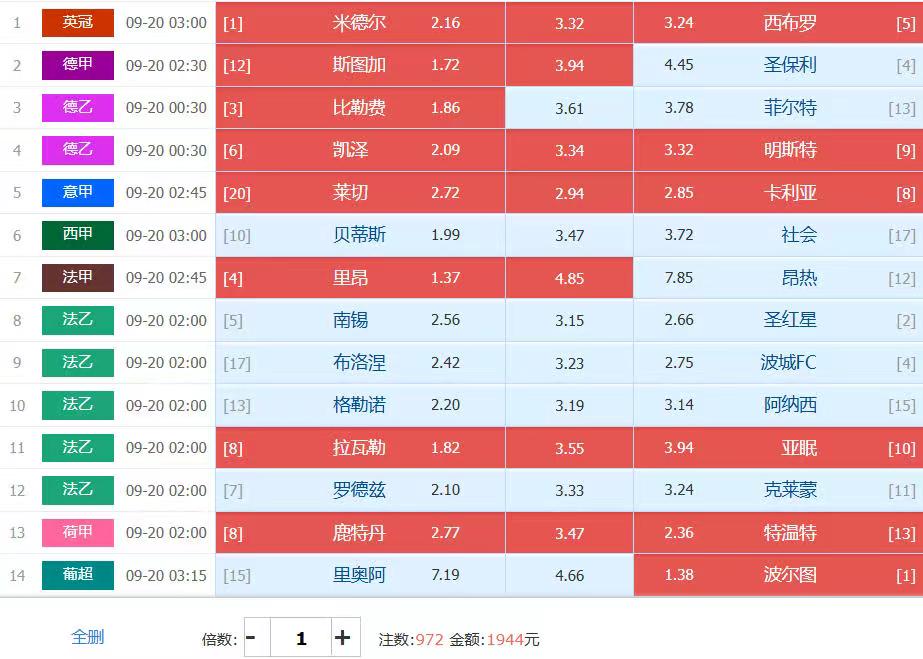
Task: Click the 葡超 league tag
Action: (x=78, y=575)
